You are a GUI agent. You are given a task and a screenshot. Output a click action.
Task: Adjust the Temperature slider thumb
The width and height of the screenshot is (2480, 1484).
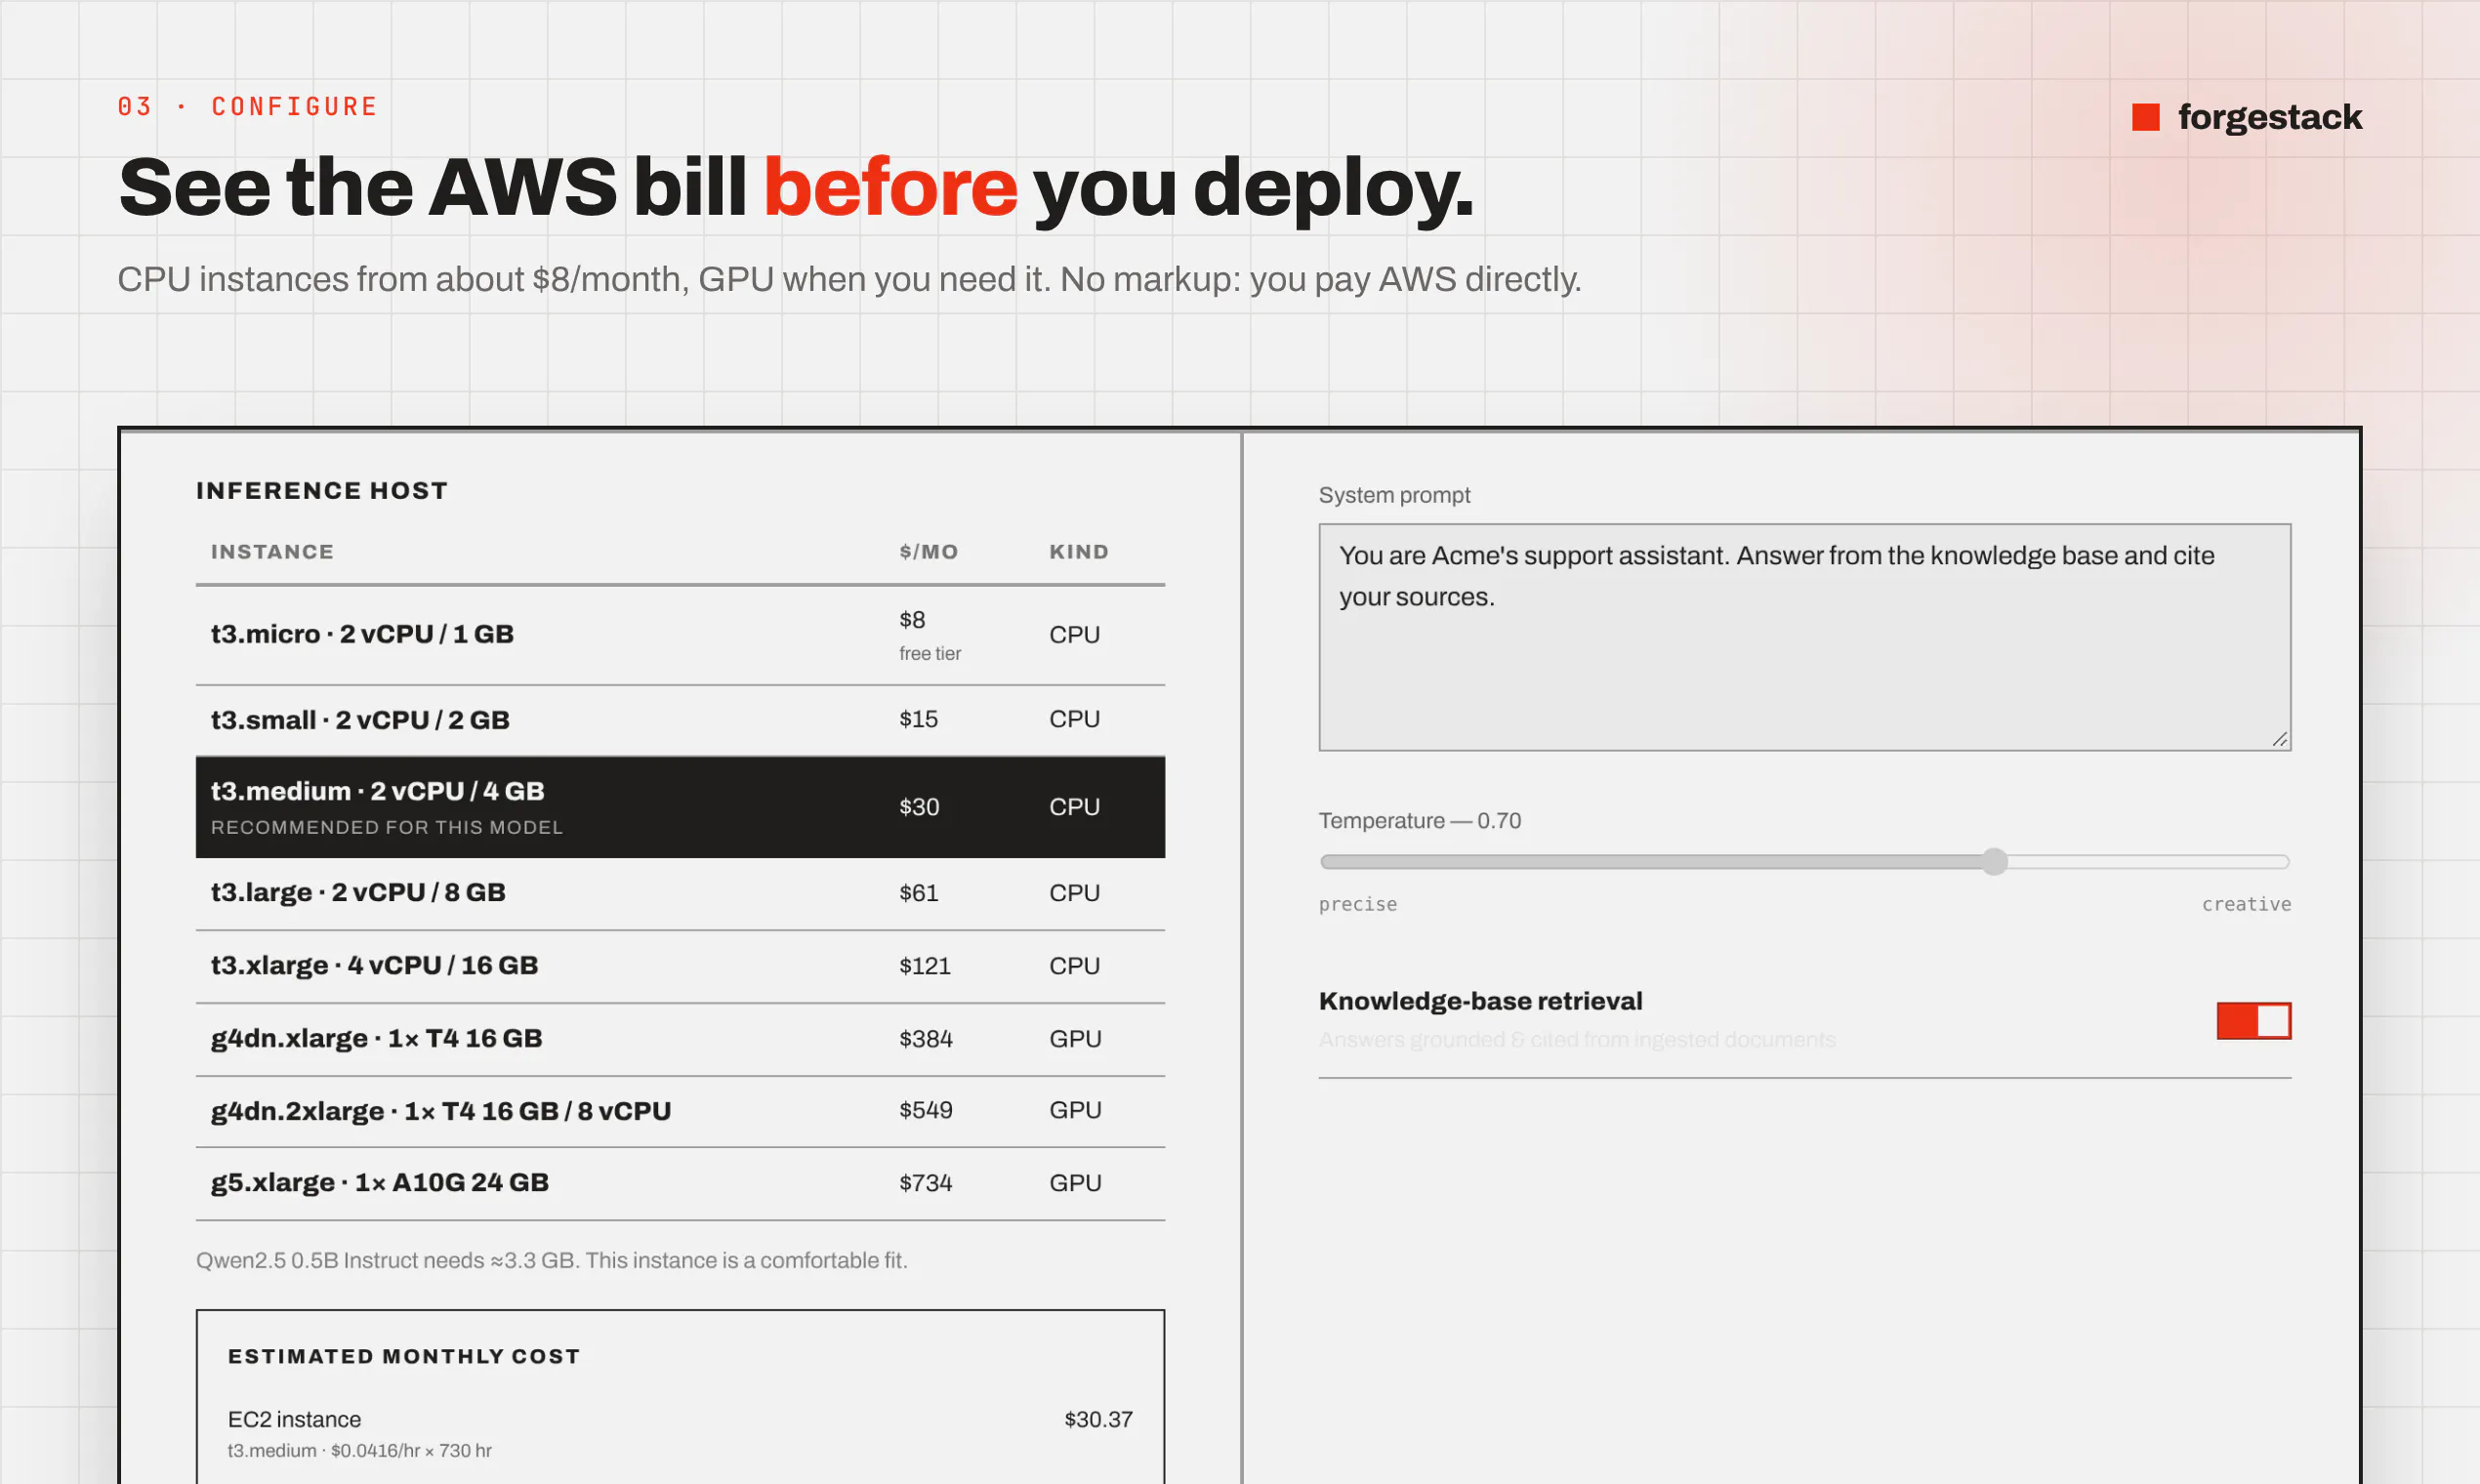[x=1994, y=862]
